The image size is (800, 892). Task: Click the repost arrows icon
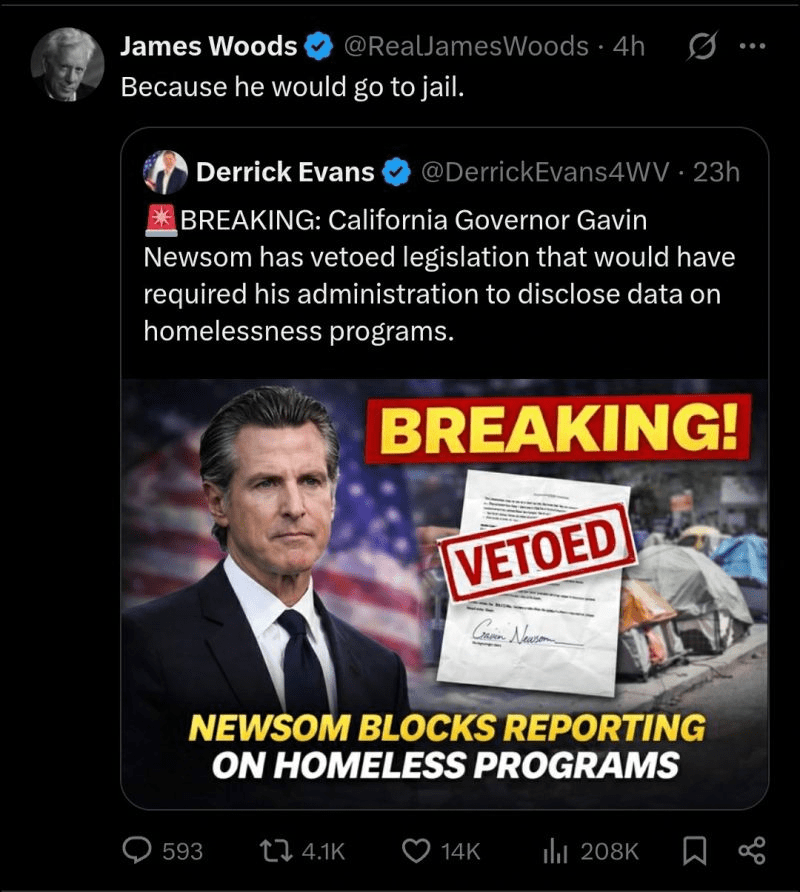click(x=272, y=850)
